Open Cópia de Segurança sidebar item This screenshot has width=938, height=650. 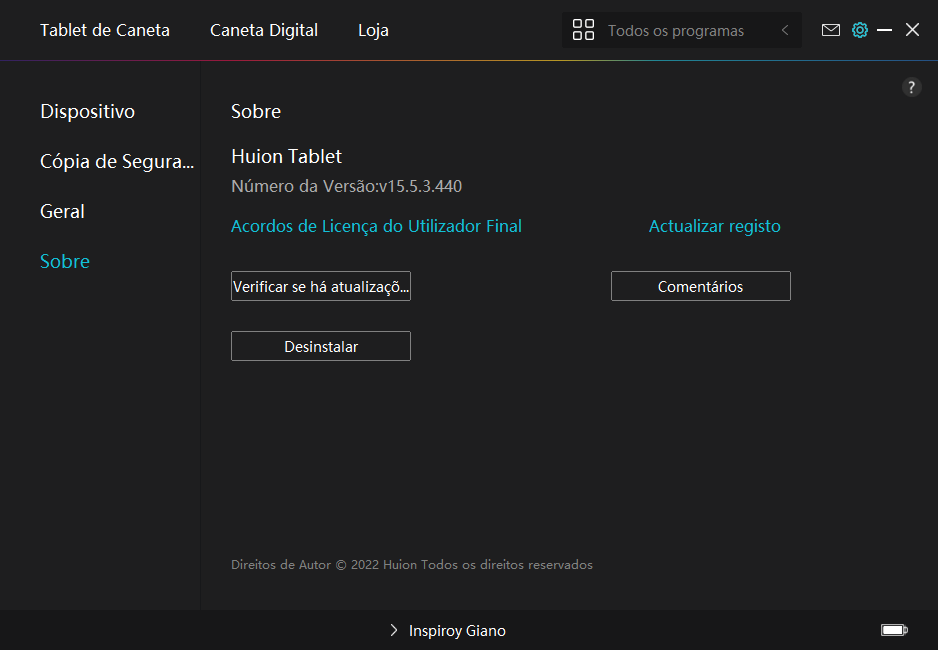point(117,161)
